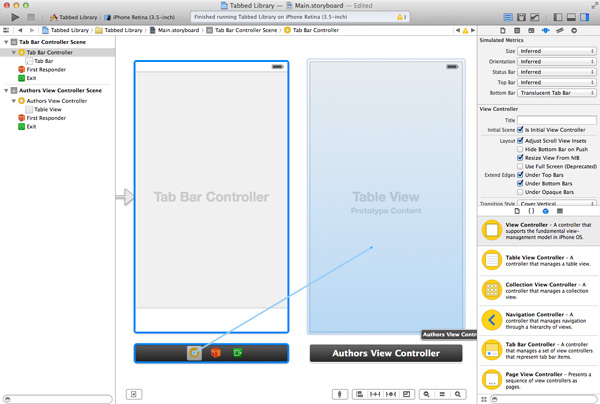Toggle Adjust Scroll View Insets
This screenshot has height=404, width=600.
[x=520, y=141]
